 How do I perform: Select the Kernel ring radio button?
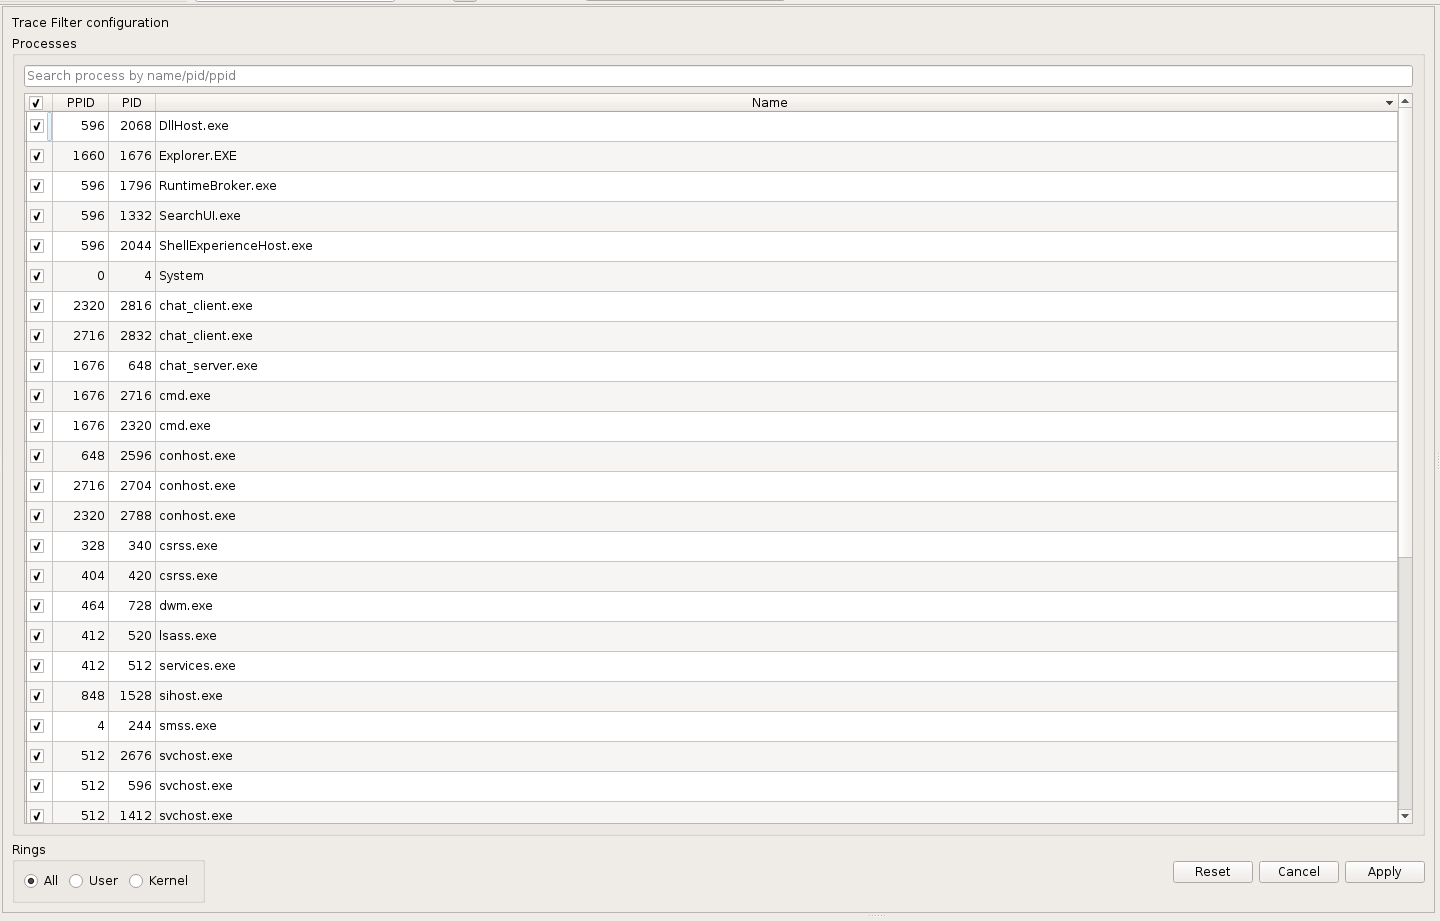click(x=136, y=881)
